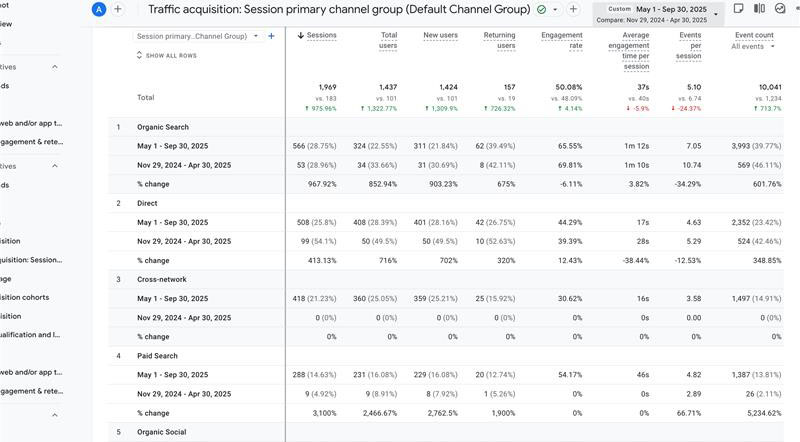
Task: Collapse the bottom sidebar chevron
Action: coord(54,415)
